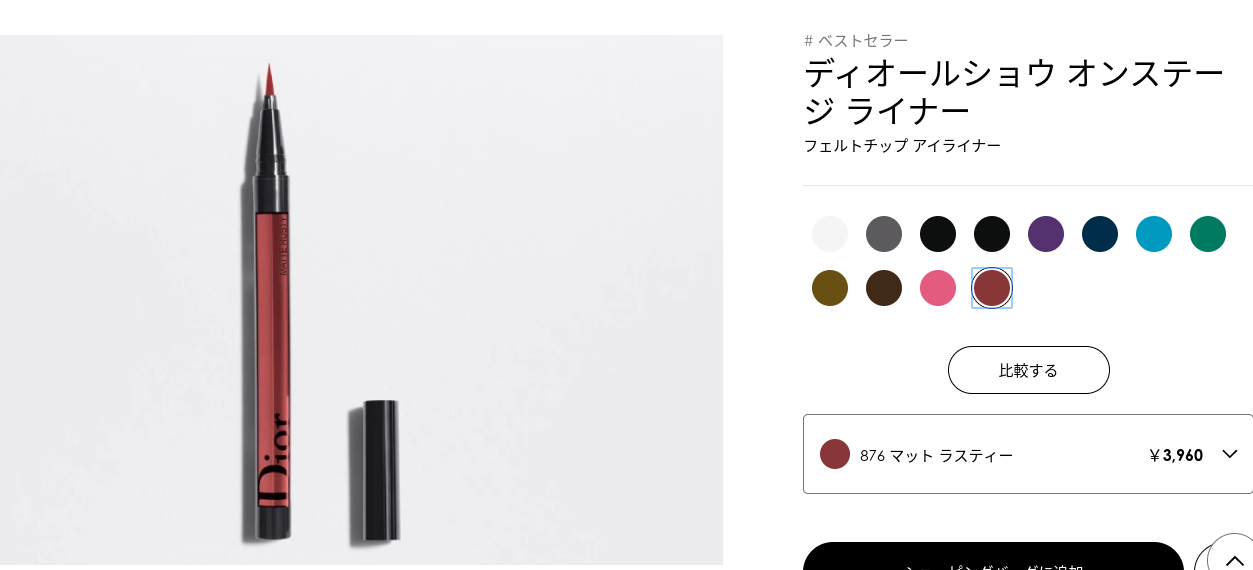Screen dimensions: 1253x570
Task: Click the ¥3,960 price in shade selector
Action: [1176, 455]
